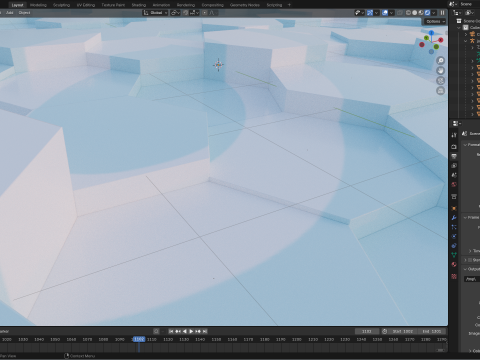Click the zoom view magnifier icon
The width and height of the screenshot is (480, 360).
441,60
